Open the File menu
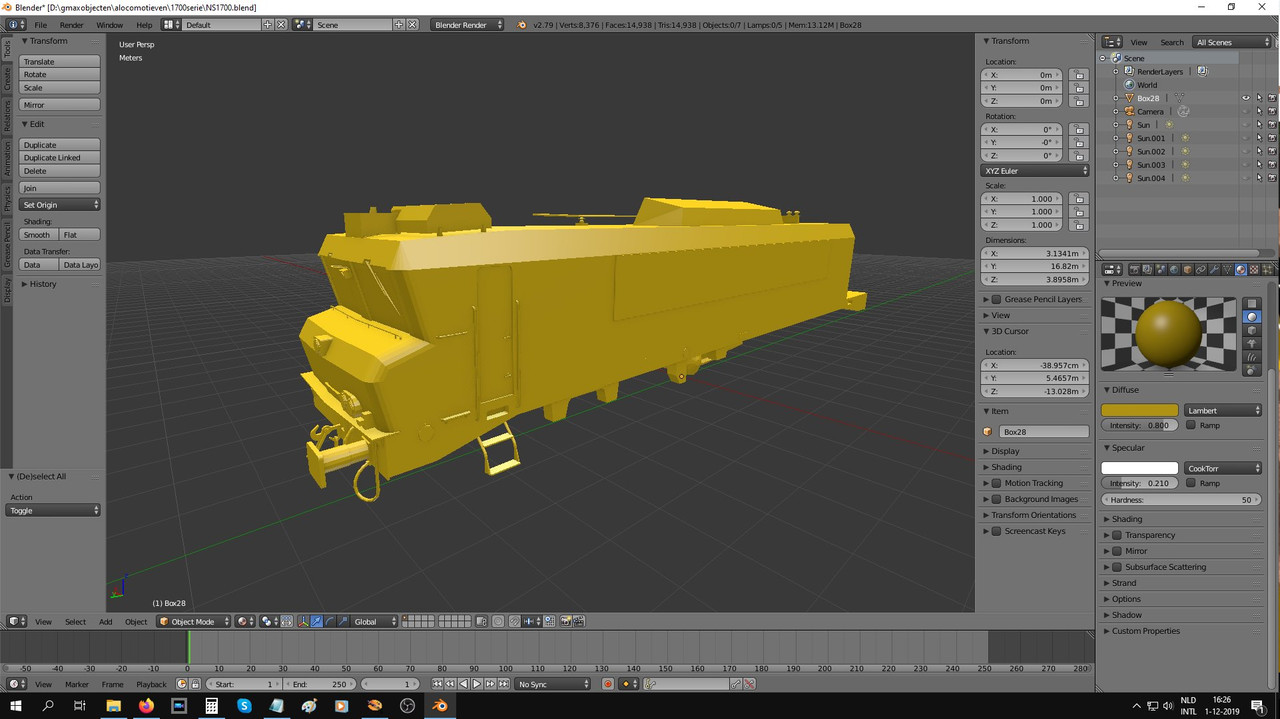 [x=40, y=24]
